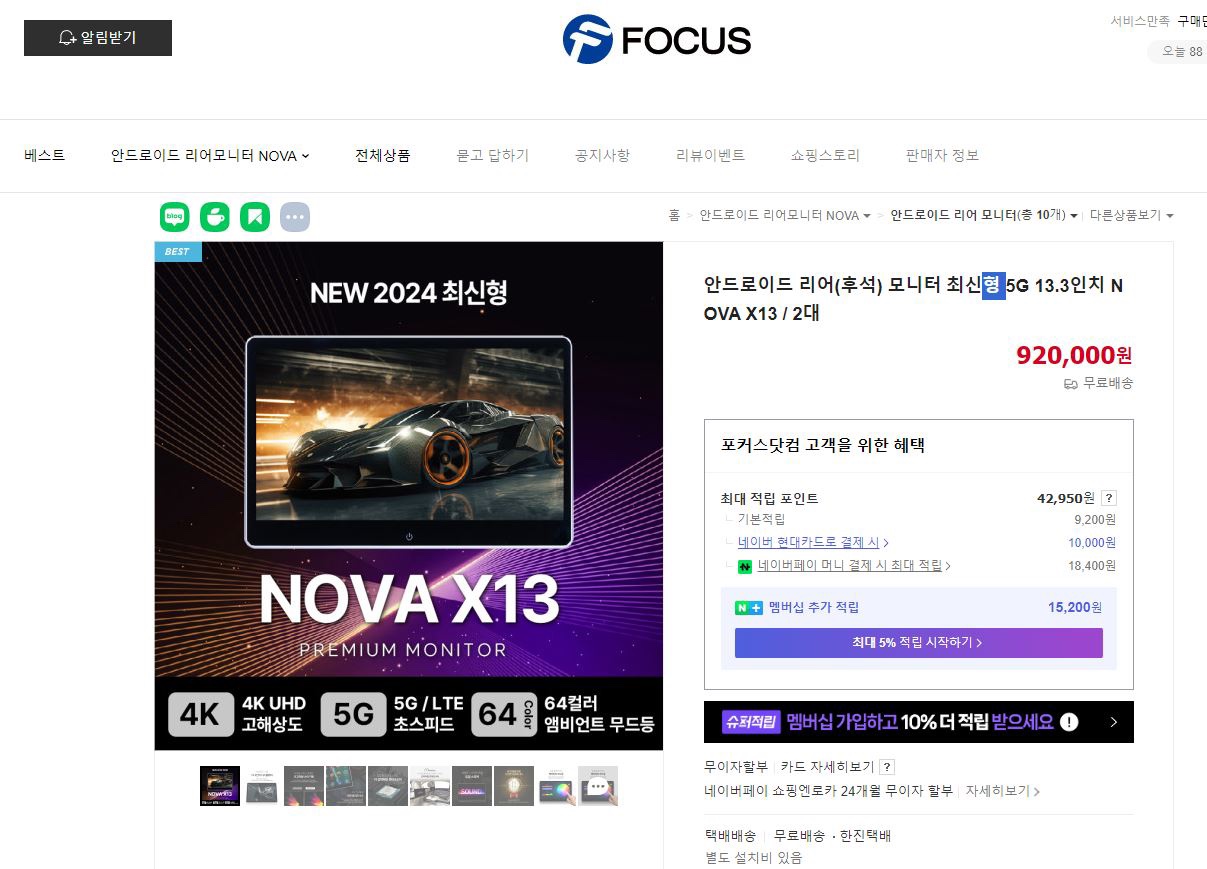Open the 전체상품 menu
Screen dimensions: 1207x869
(x=383, y=156)
